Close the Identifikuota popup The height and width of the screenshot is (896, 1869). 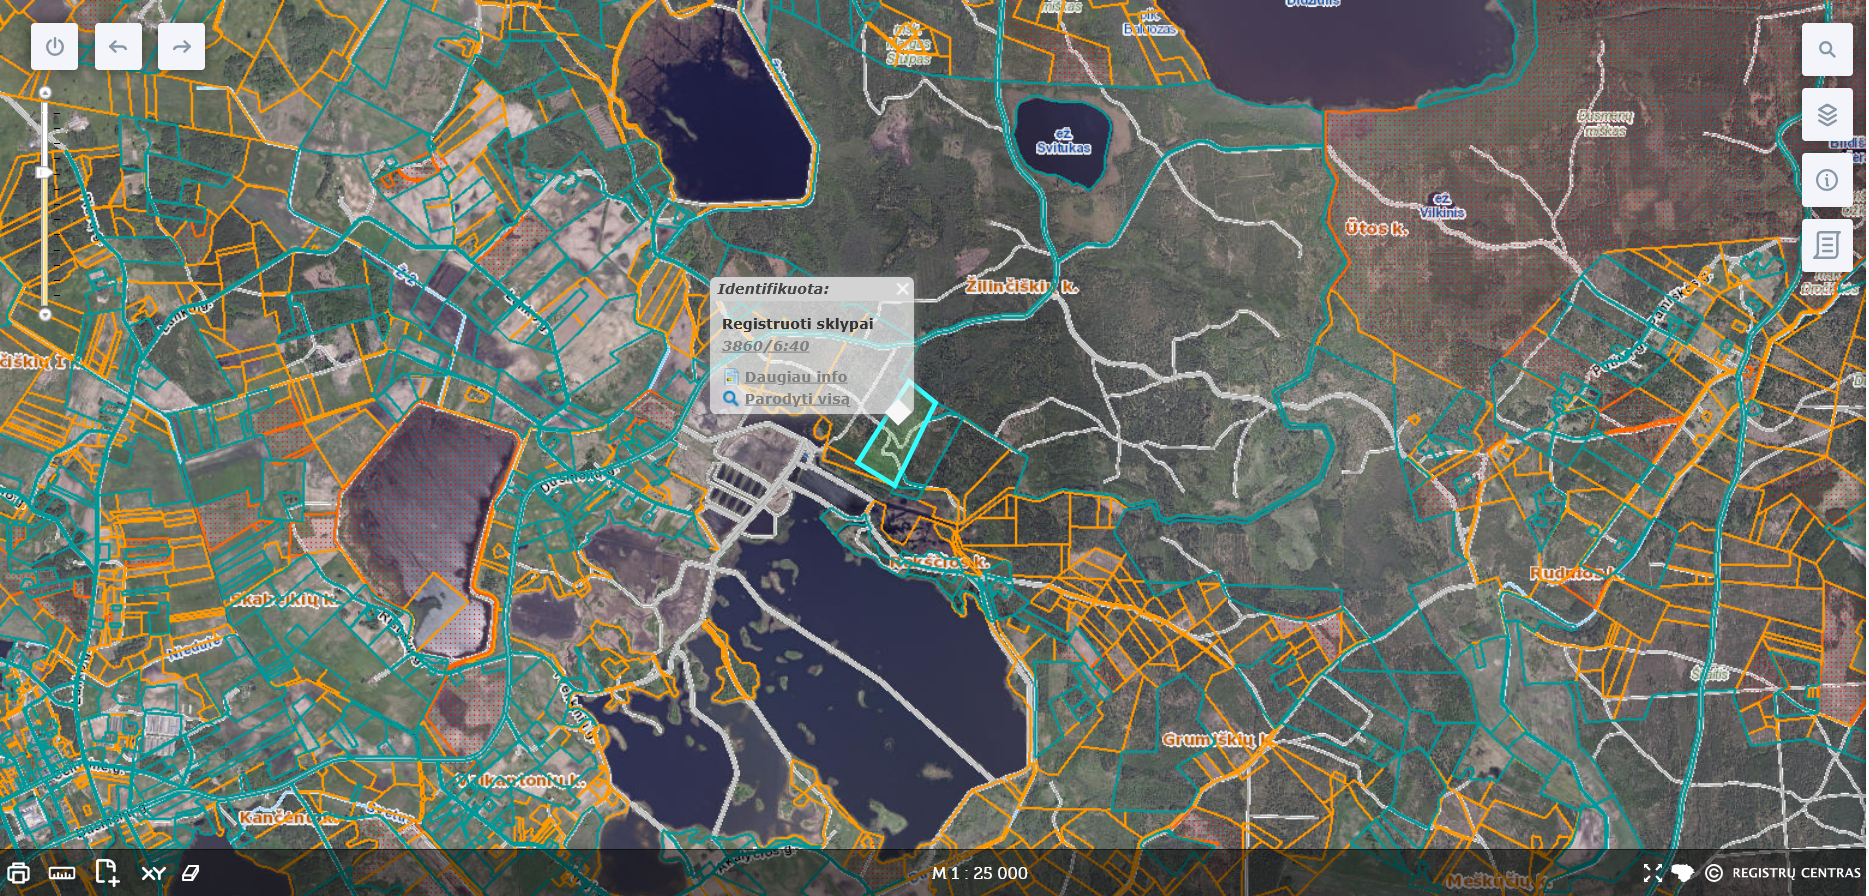pyautogui.click(x=902, y=289)
